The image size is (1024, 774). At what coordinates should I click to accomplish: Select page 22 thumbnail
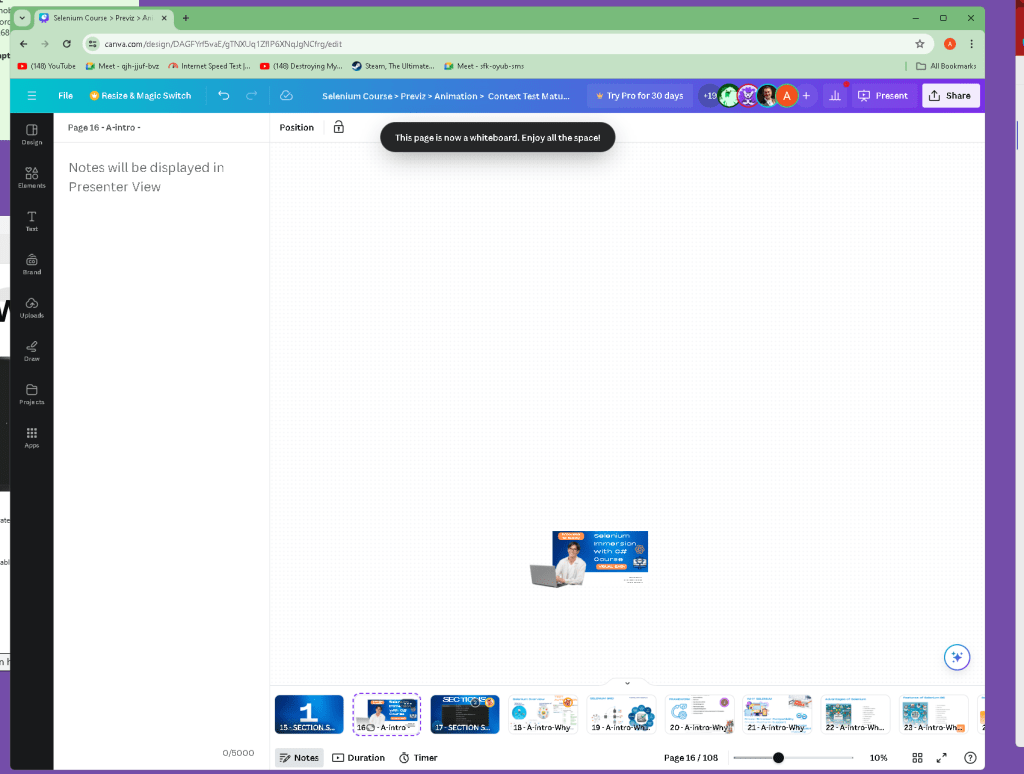point(856,714)
